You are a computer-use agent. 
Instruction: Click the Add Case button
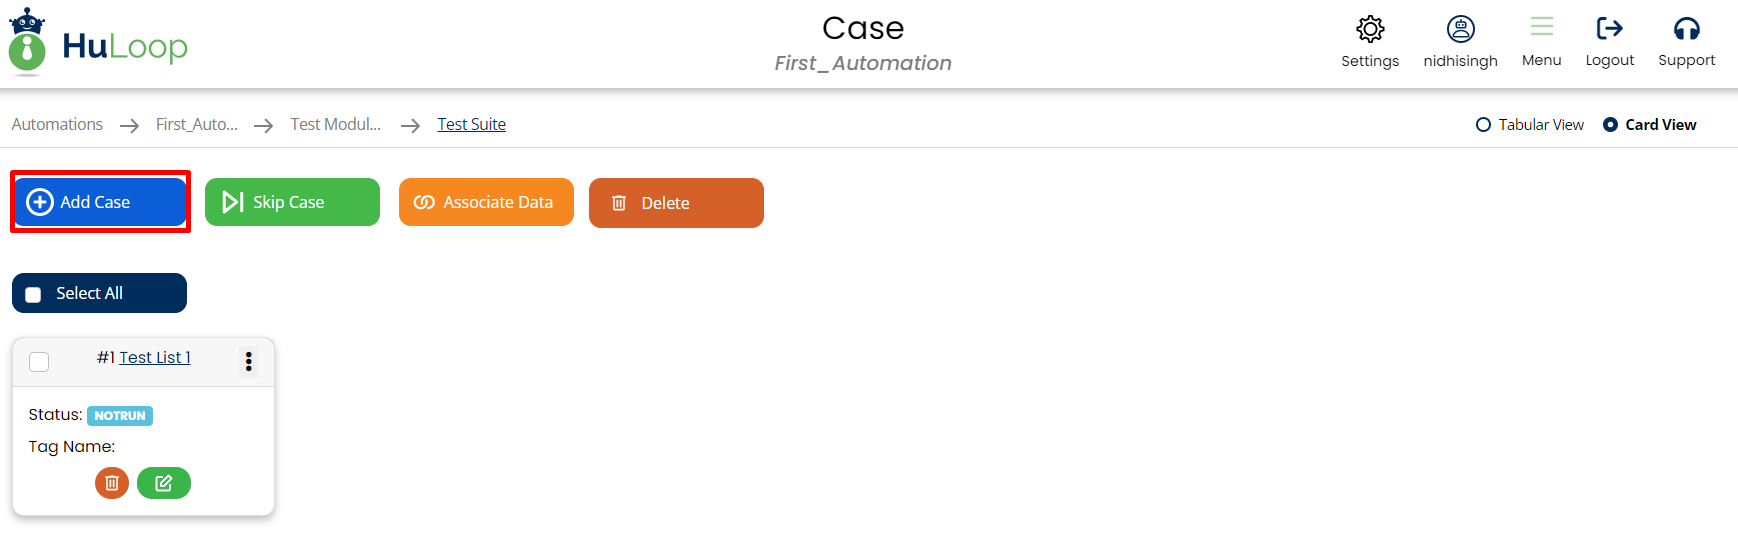100,202
